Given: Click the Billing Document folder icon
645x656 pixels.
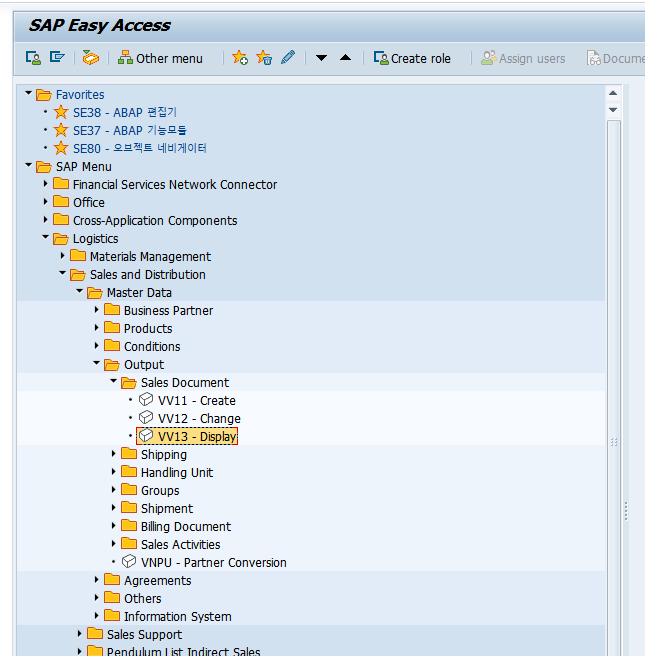Looking at the screenshot, I should tap(129, 525).
